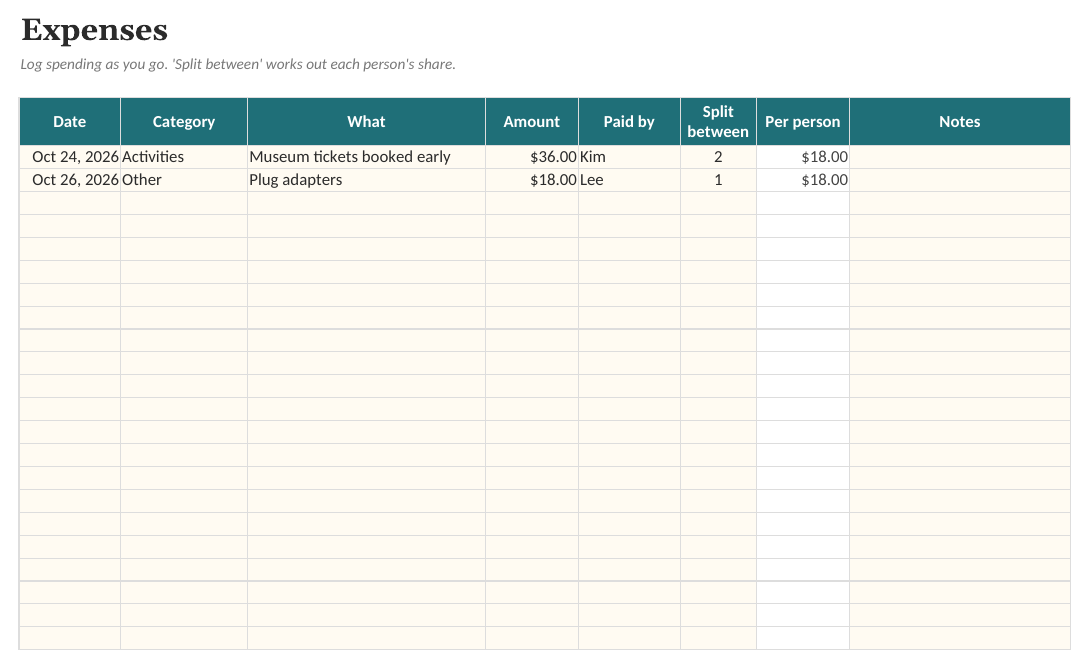Select the subtitle text about logging spending
Image resolution: width=1089 pixels, height=668 pixels.
click(238, 65)
